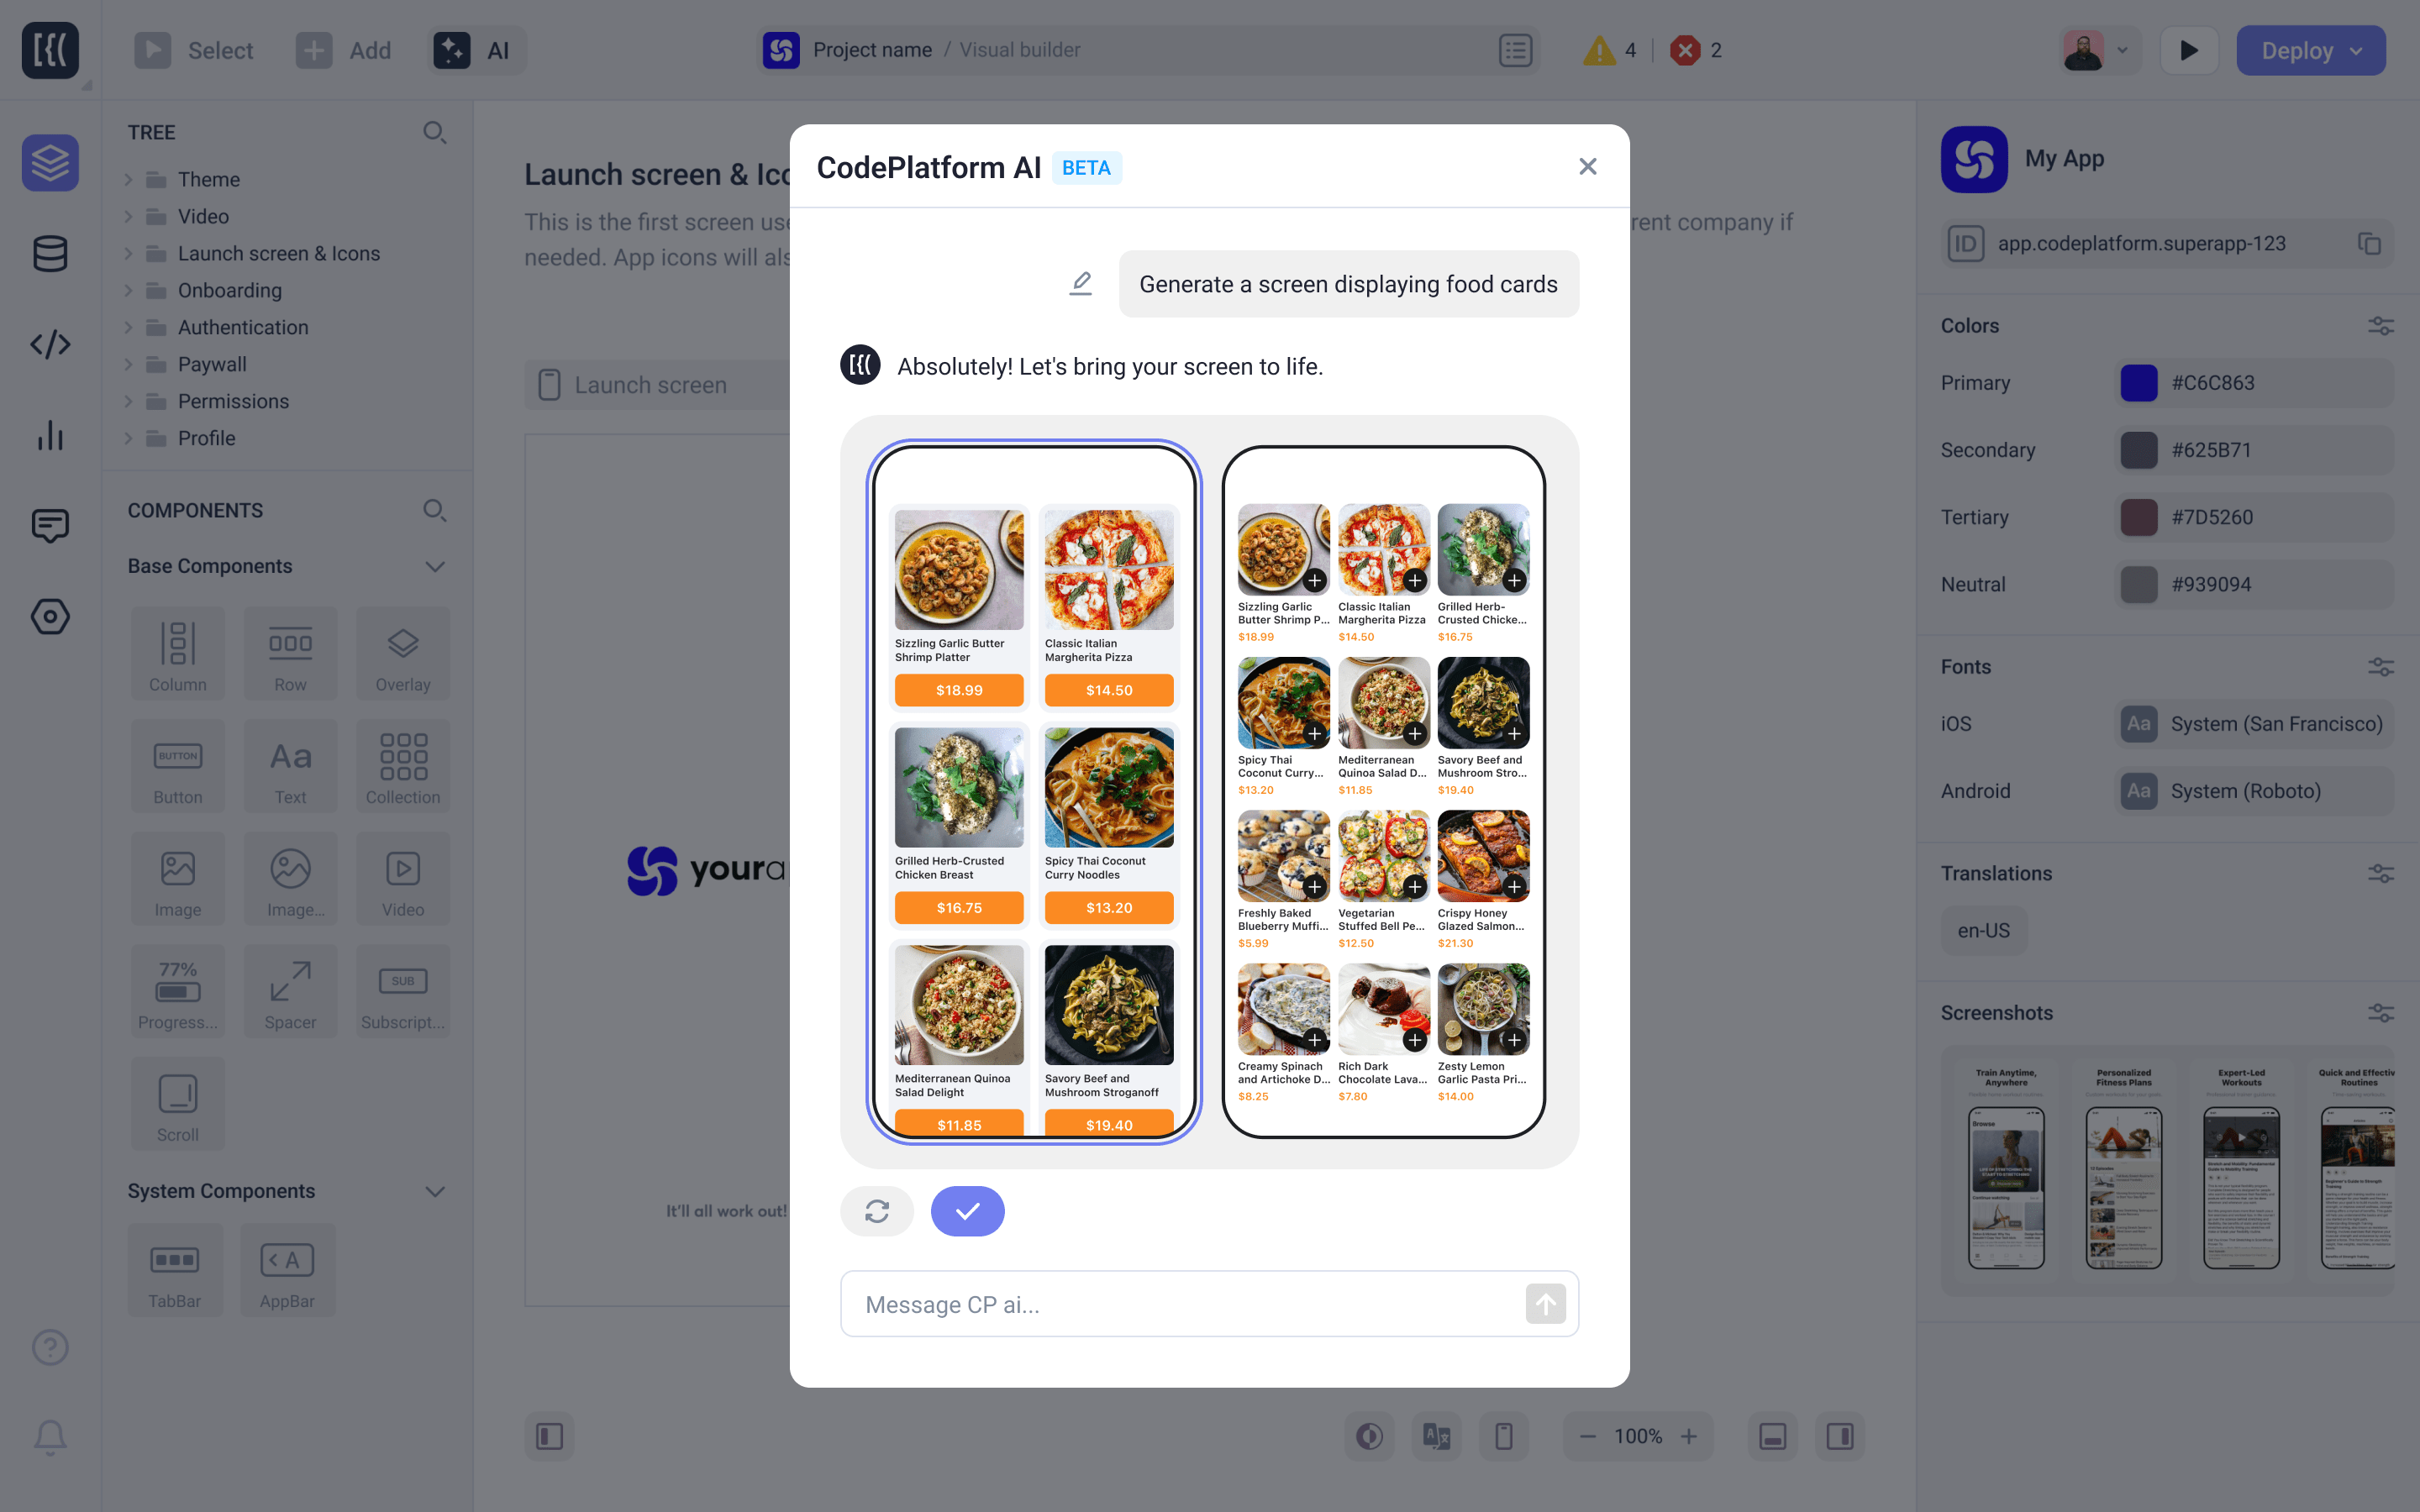Click confirm checkmark button in AI dialog

click(x=967, y=1210)
